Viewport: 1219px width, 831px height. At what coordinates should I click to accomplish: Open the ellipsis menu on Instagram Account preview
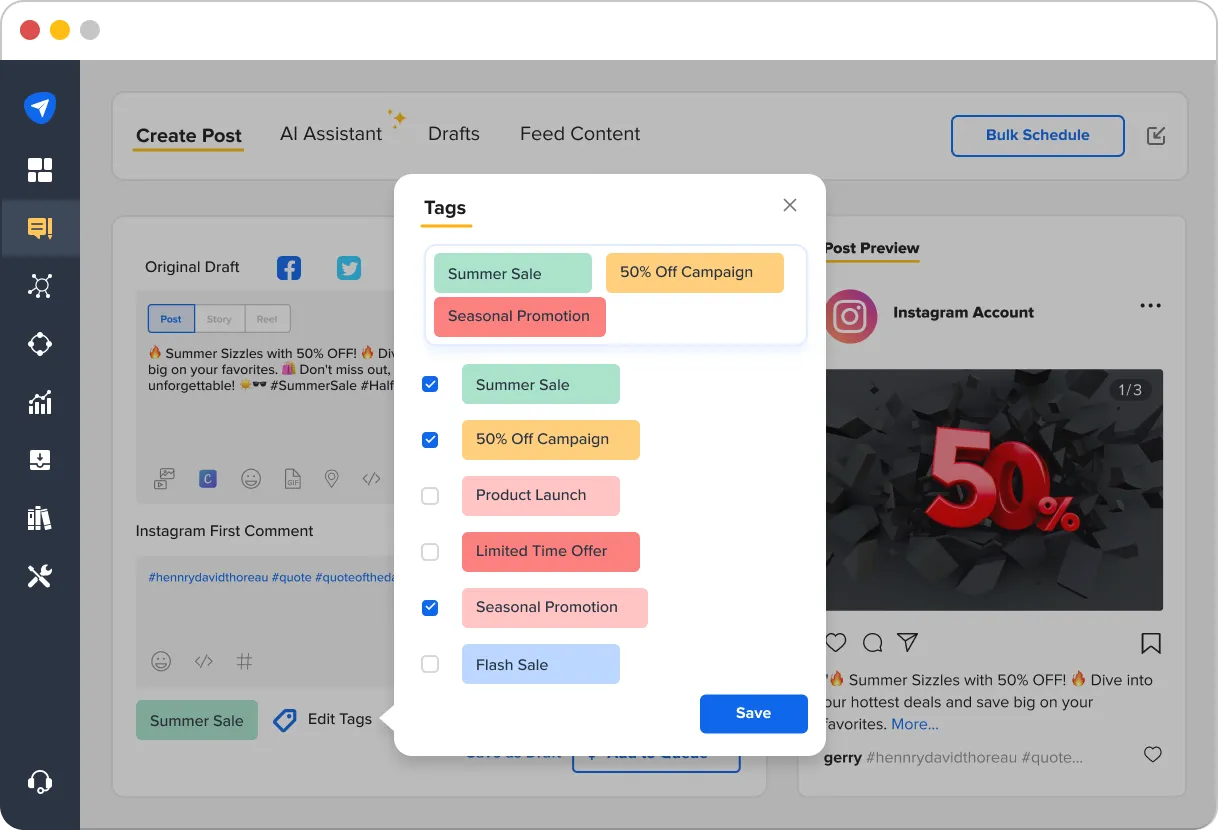[x=1151, y=306]
